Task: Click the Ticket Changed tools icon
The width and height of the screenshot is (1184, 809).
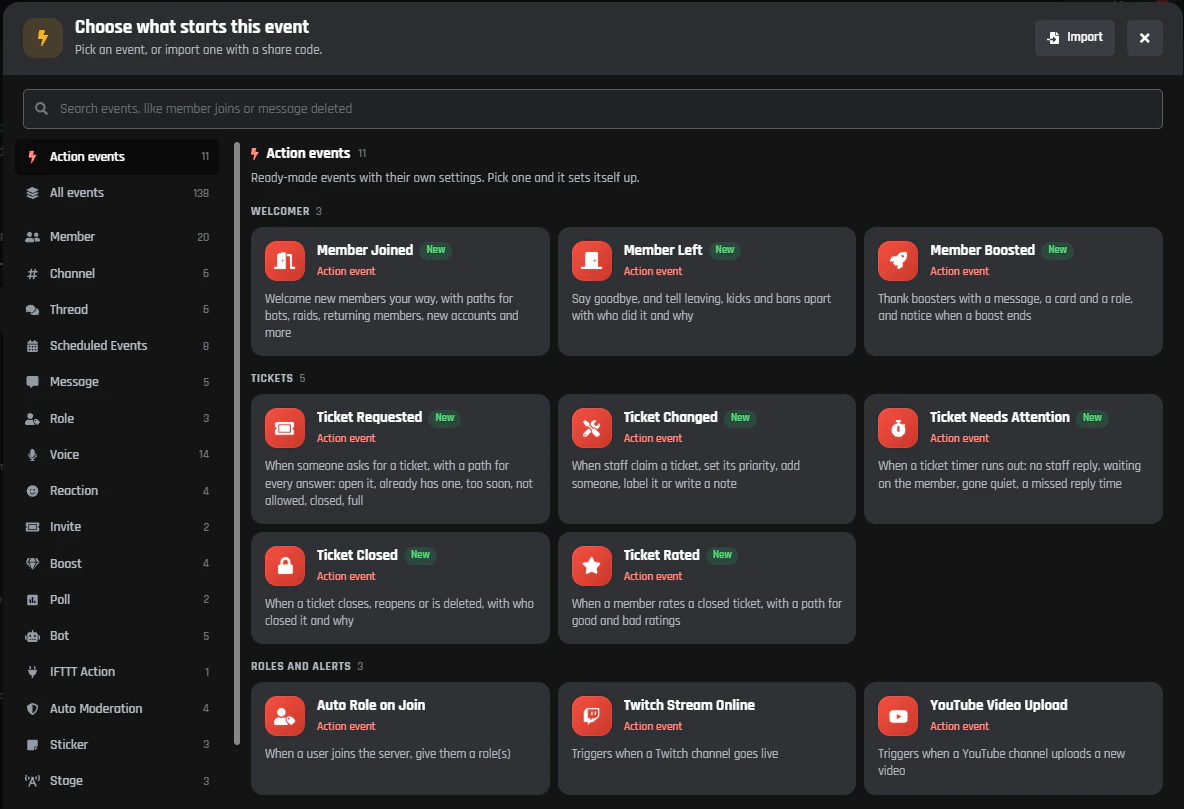Action: click(x=591, y=428)
